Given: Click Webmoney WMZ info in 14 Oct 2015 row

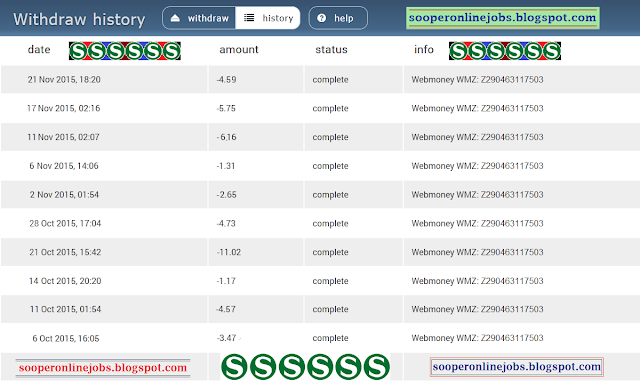Looking at the screenshot, I should point(477,281).
